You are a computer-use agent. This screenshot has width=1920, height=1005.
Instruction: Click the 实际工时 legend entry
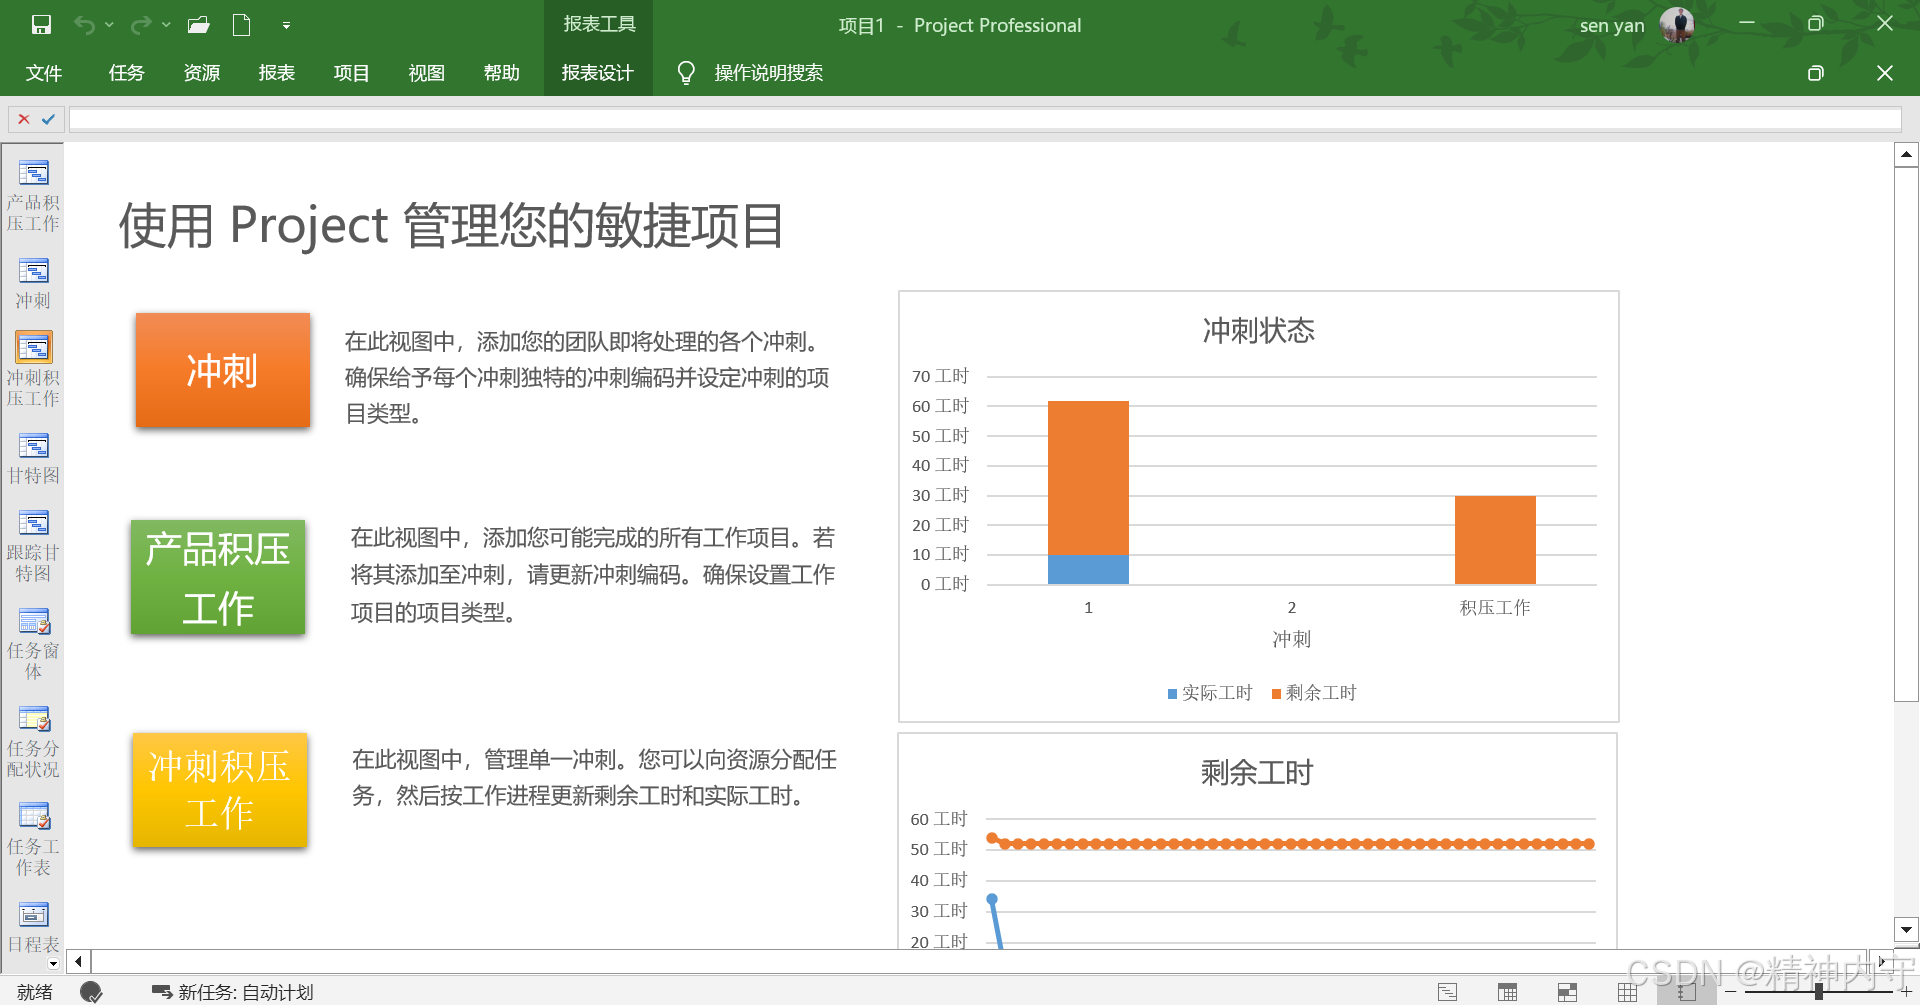point(1210,693)
